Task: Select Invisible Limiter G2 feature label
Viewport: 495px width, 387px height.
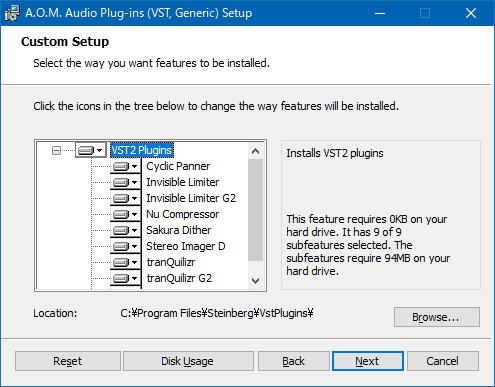Action: (x=191, y=198)
